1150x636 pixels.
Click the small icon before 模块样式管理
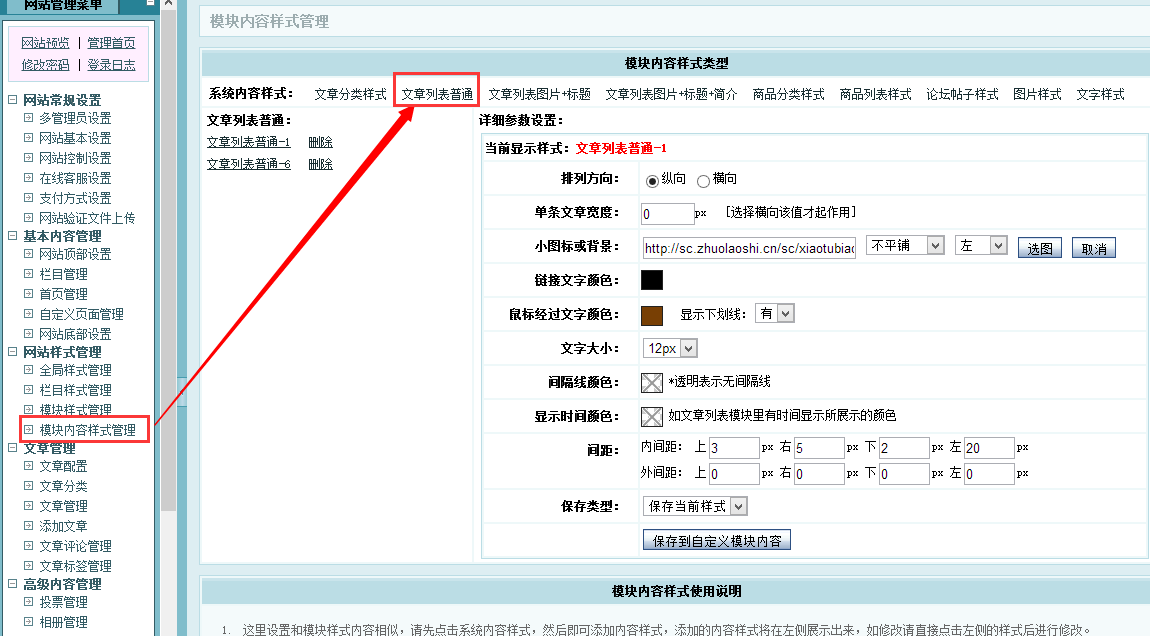pos(29,410)
